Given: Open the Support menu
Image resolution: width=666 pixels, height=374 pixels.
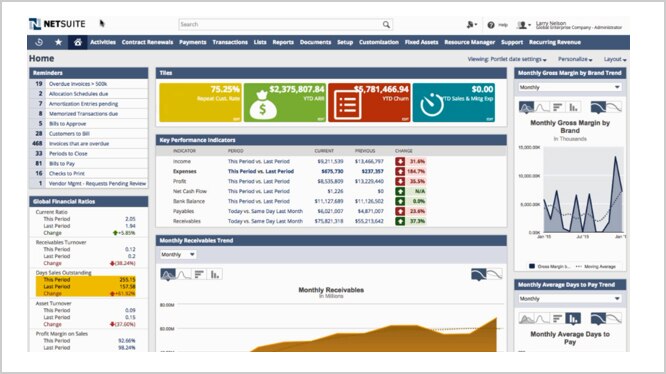Looking at the screenshot, I should click(x=512, y=42).
